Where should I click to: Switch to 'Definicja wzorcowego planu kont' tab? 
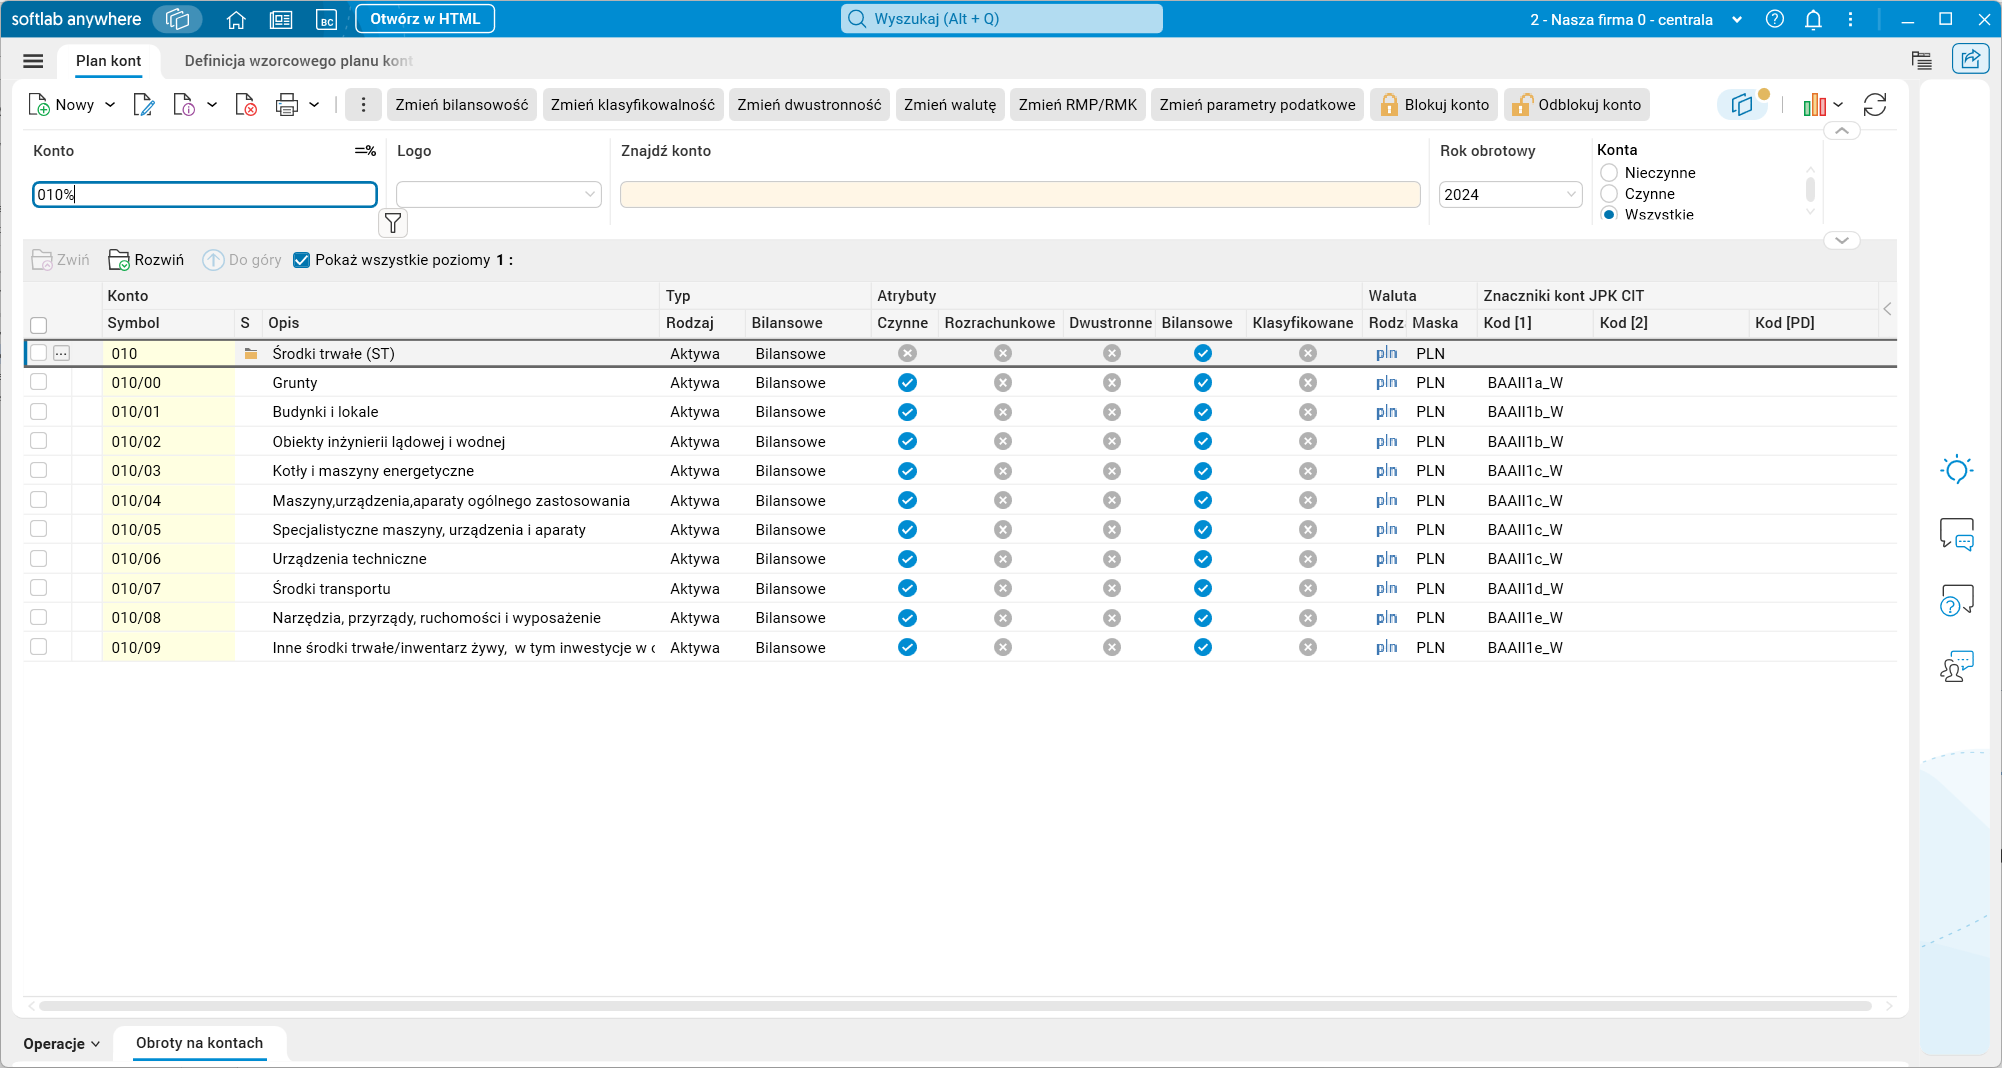pyautogui.click(x=298, y=61)
